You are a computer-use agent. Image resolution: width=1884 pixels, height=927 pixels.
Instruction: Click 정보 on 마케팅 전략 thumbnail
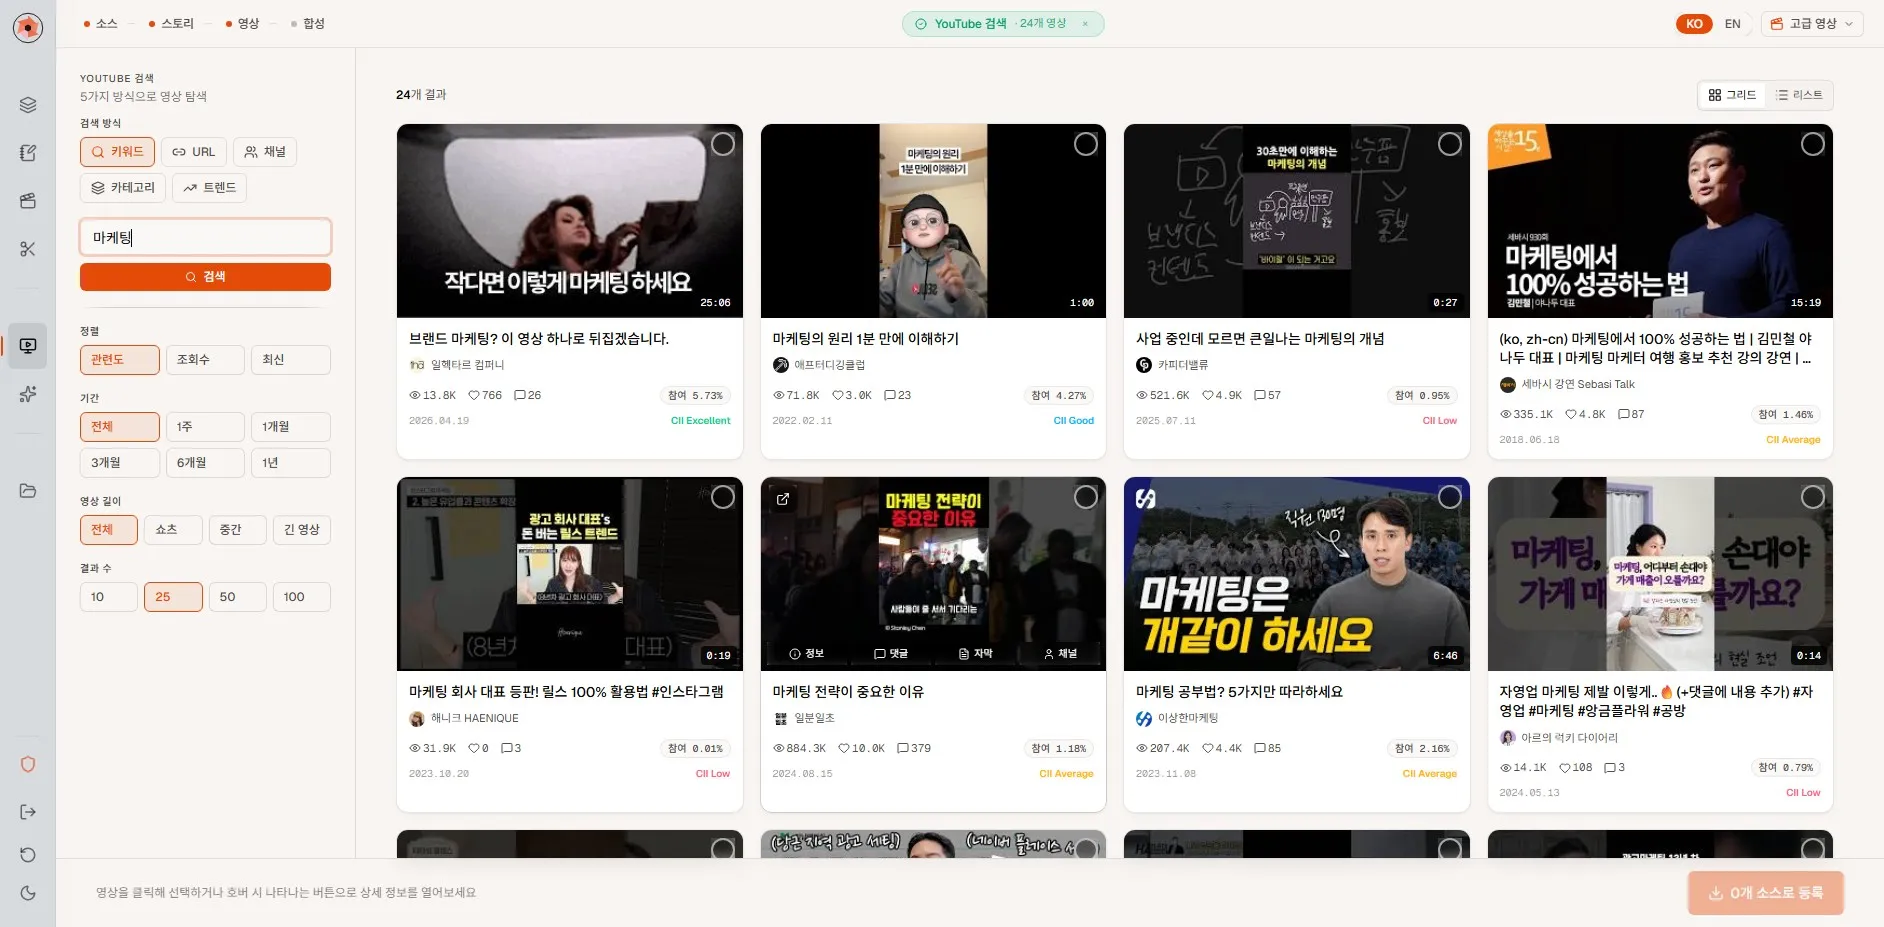806,654
